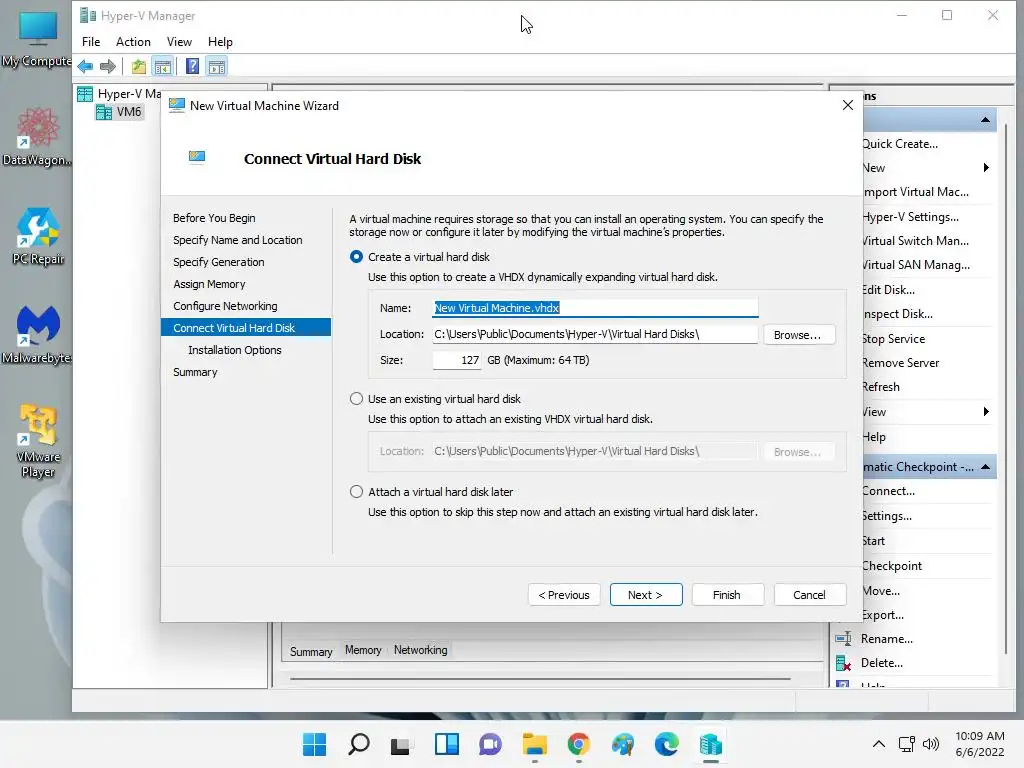This screenshot has width=1024, height=768.
Task: Toggle the Show/Hide Console Tree icon
Action: click(163, 67)
